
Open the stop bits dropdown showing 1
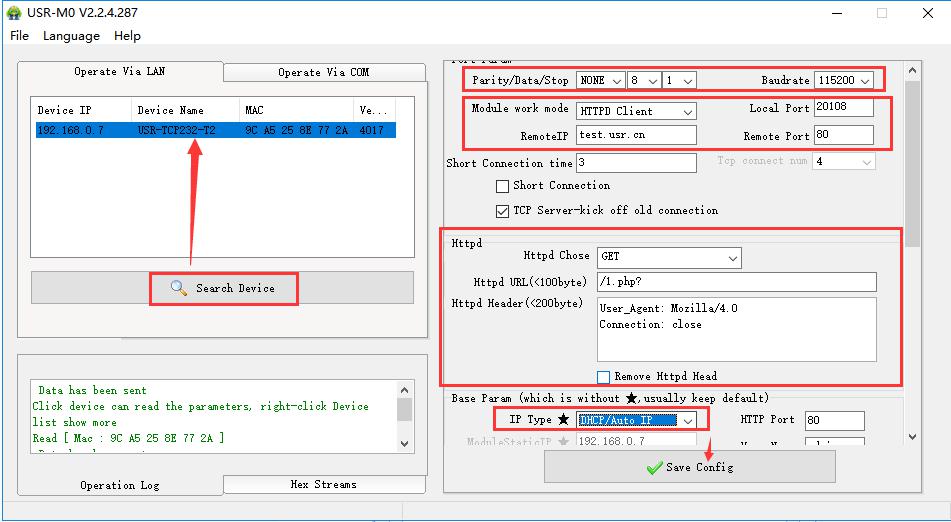(x=679, y=80)
